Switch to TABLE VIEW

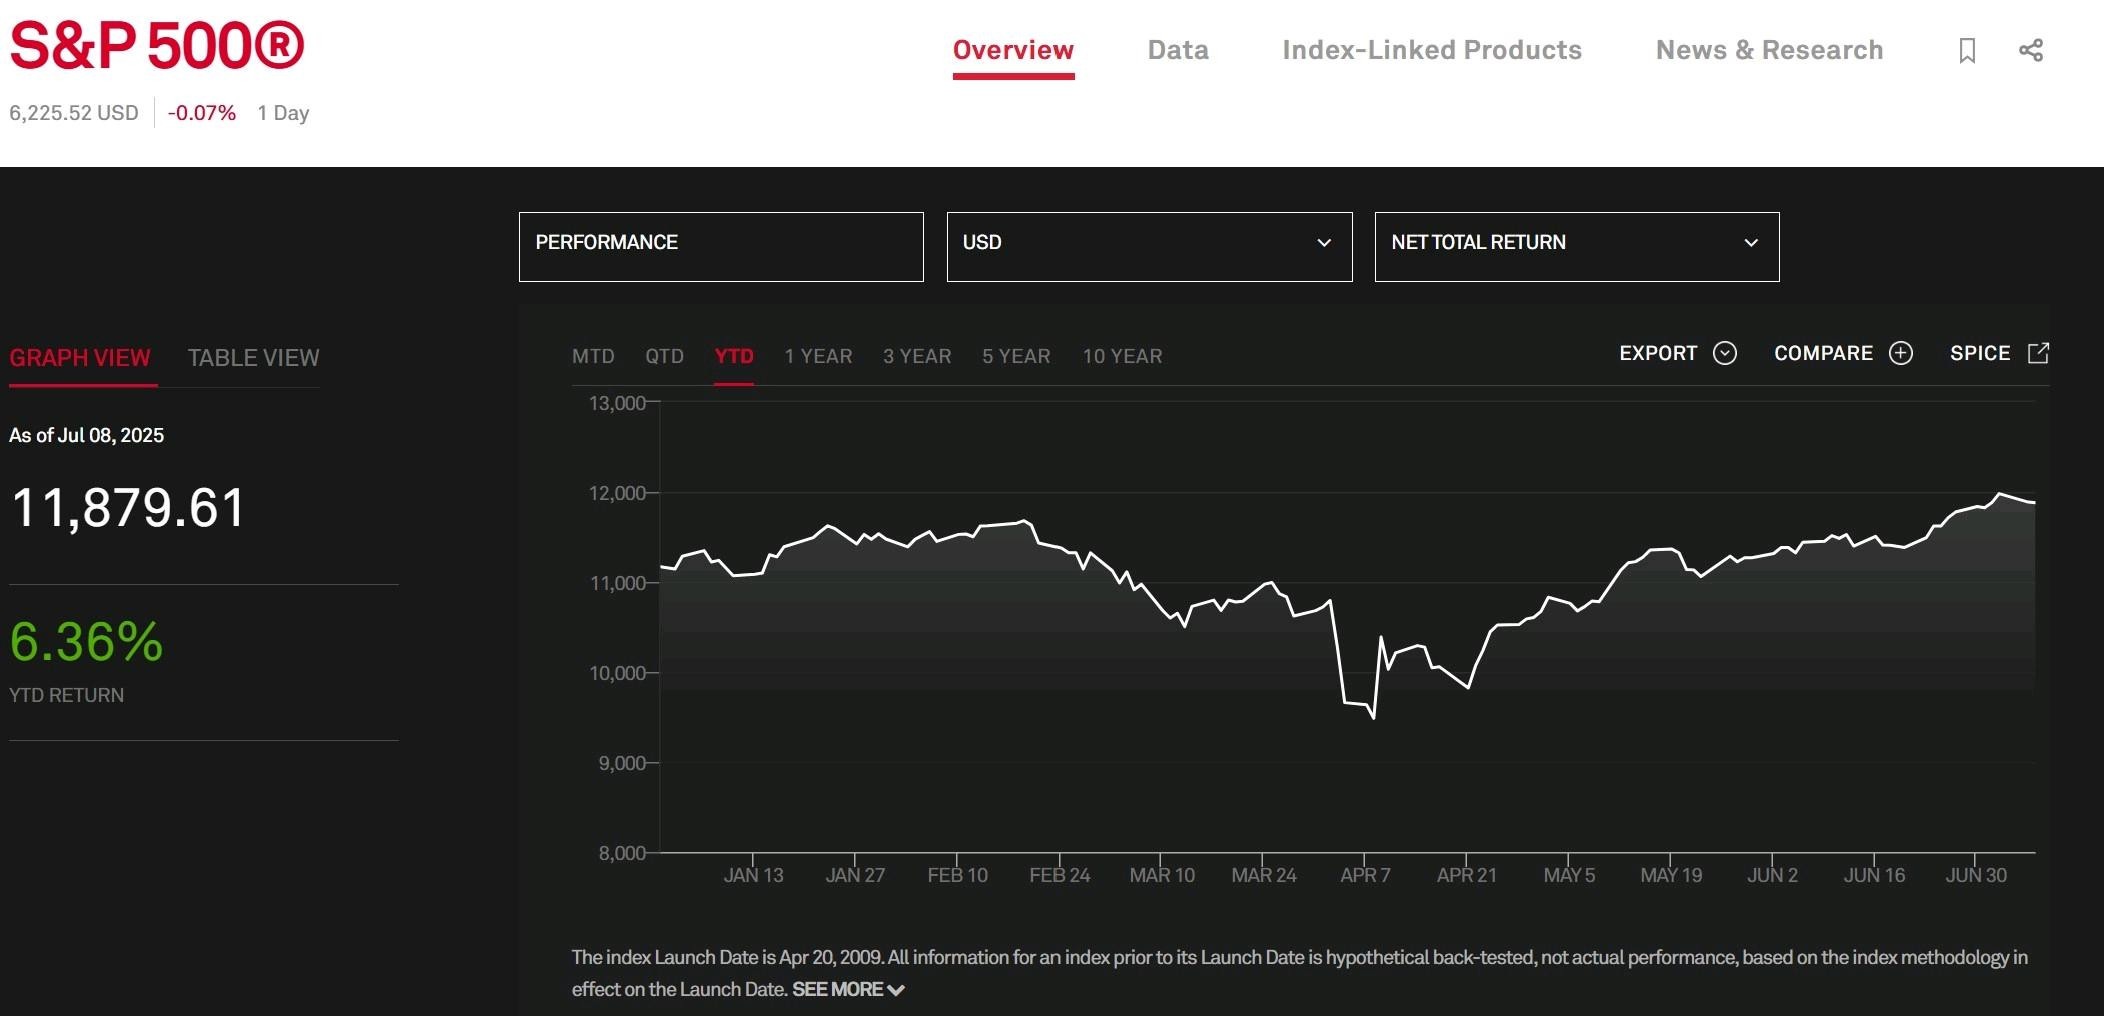[254, 358]
